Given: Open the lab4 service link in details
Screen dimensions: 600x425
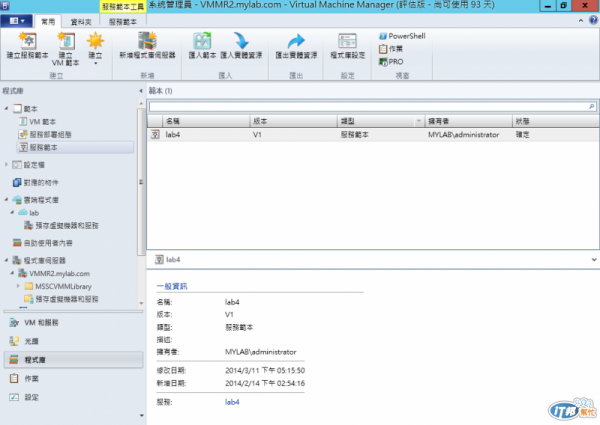Looking at the screenshot, I should pos(232,402).
